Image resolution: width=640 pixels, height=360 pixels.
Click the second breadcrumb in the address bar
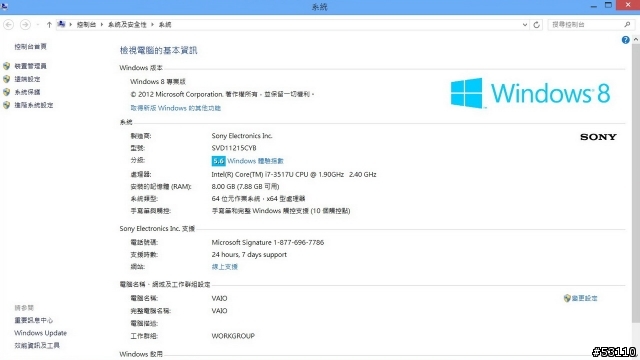tap(127, 25)
